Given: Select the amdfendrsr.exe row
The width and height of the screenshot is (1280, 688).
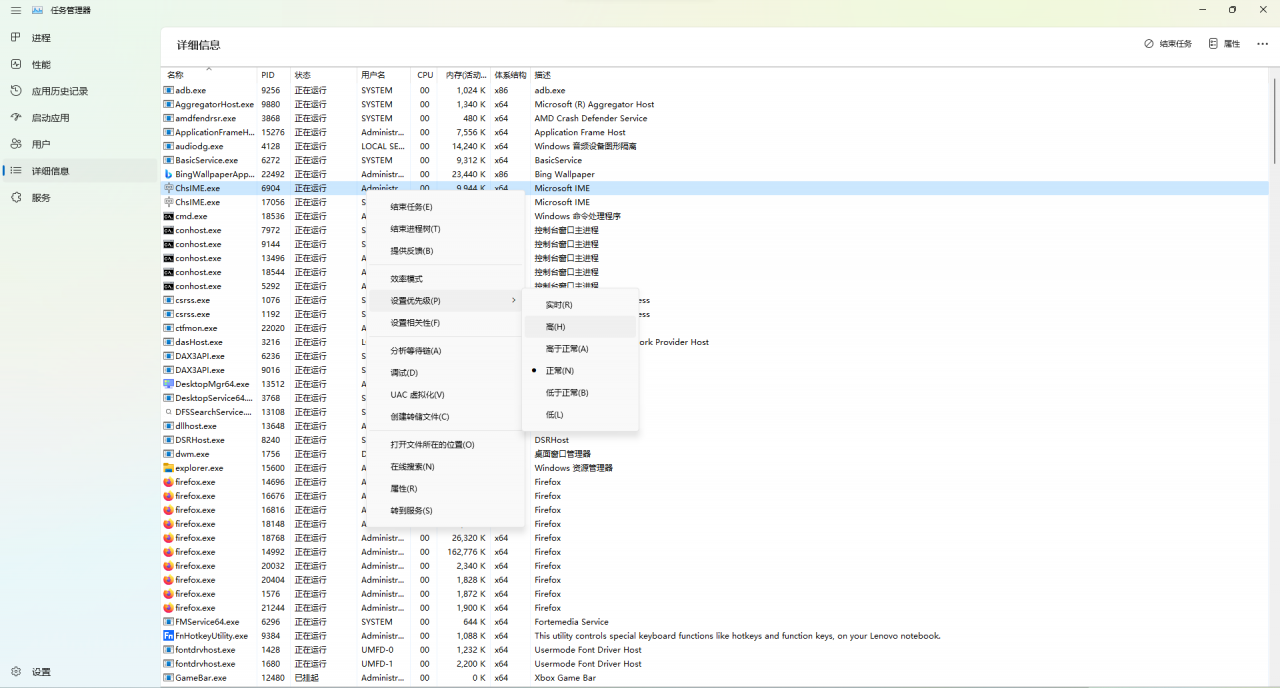Looking at the screenshot, I should 715,118.
